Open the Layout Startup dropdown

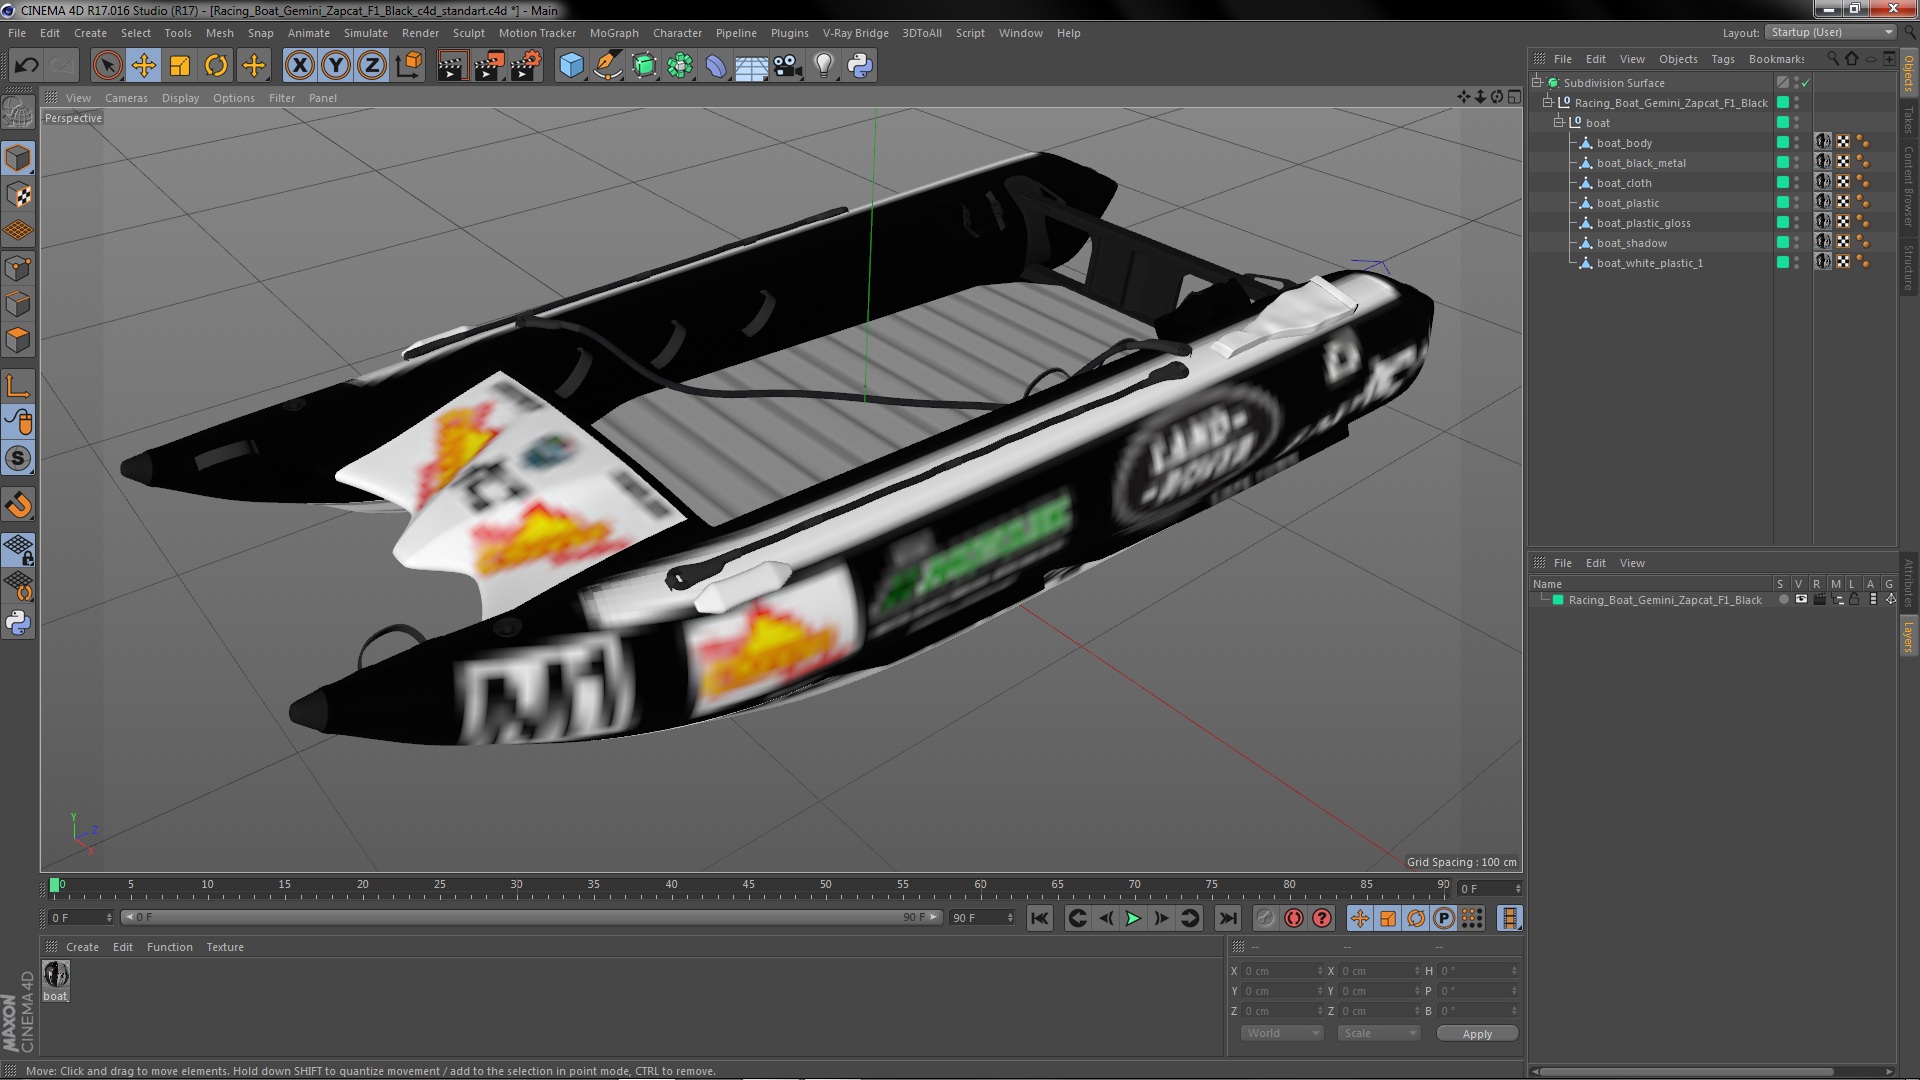(x=1831, y=33)
